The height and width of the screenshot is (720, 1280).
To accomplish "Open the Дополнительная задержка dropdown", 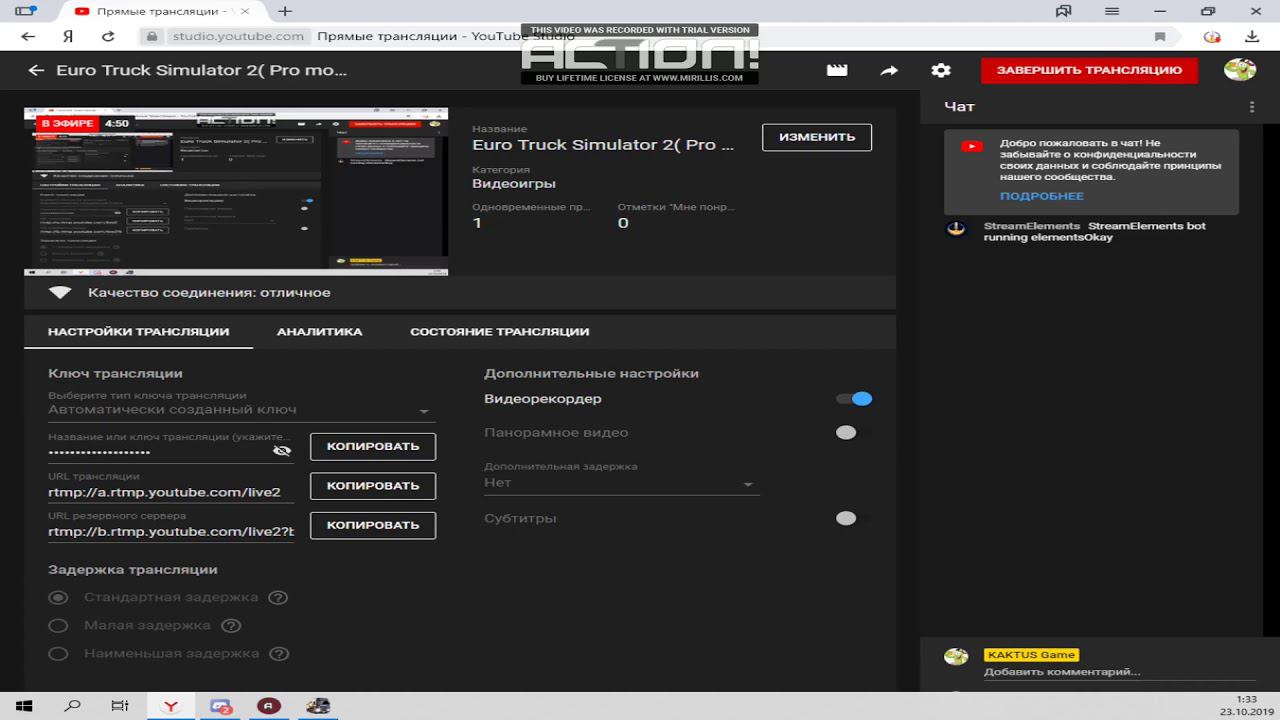I will coord(621,483).
